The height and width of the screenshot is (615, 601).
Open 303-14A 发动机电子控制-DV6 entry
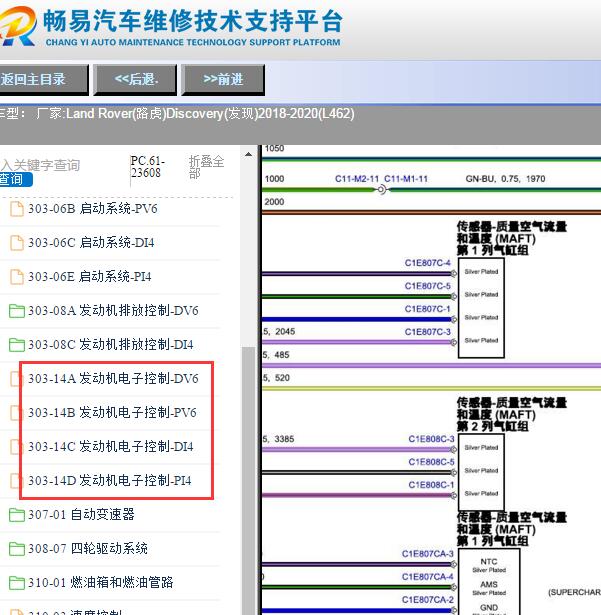pyautogui.click(x=113, y=378)
